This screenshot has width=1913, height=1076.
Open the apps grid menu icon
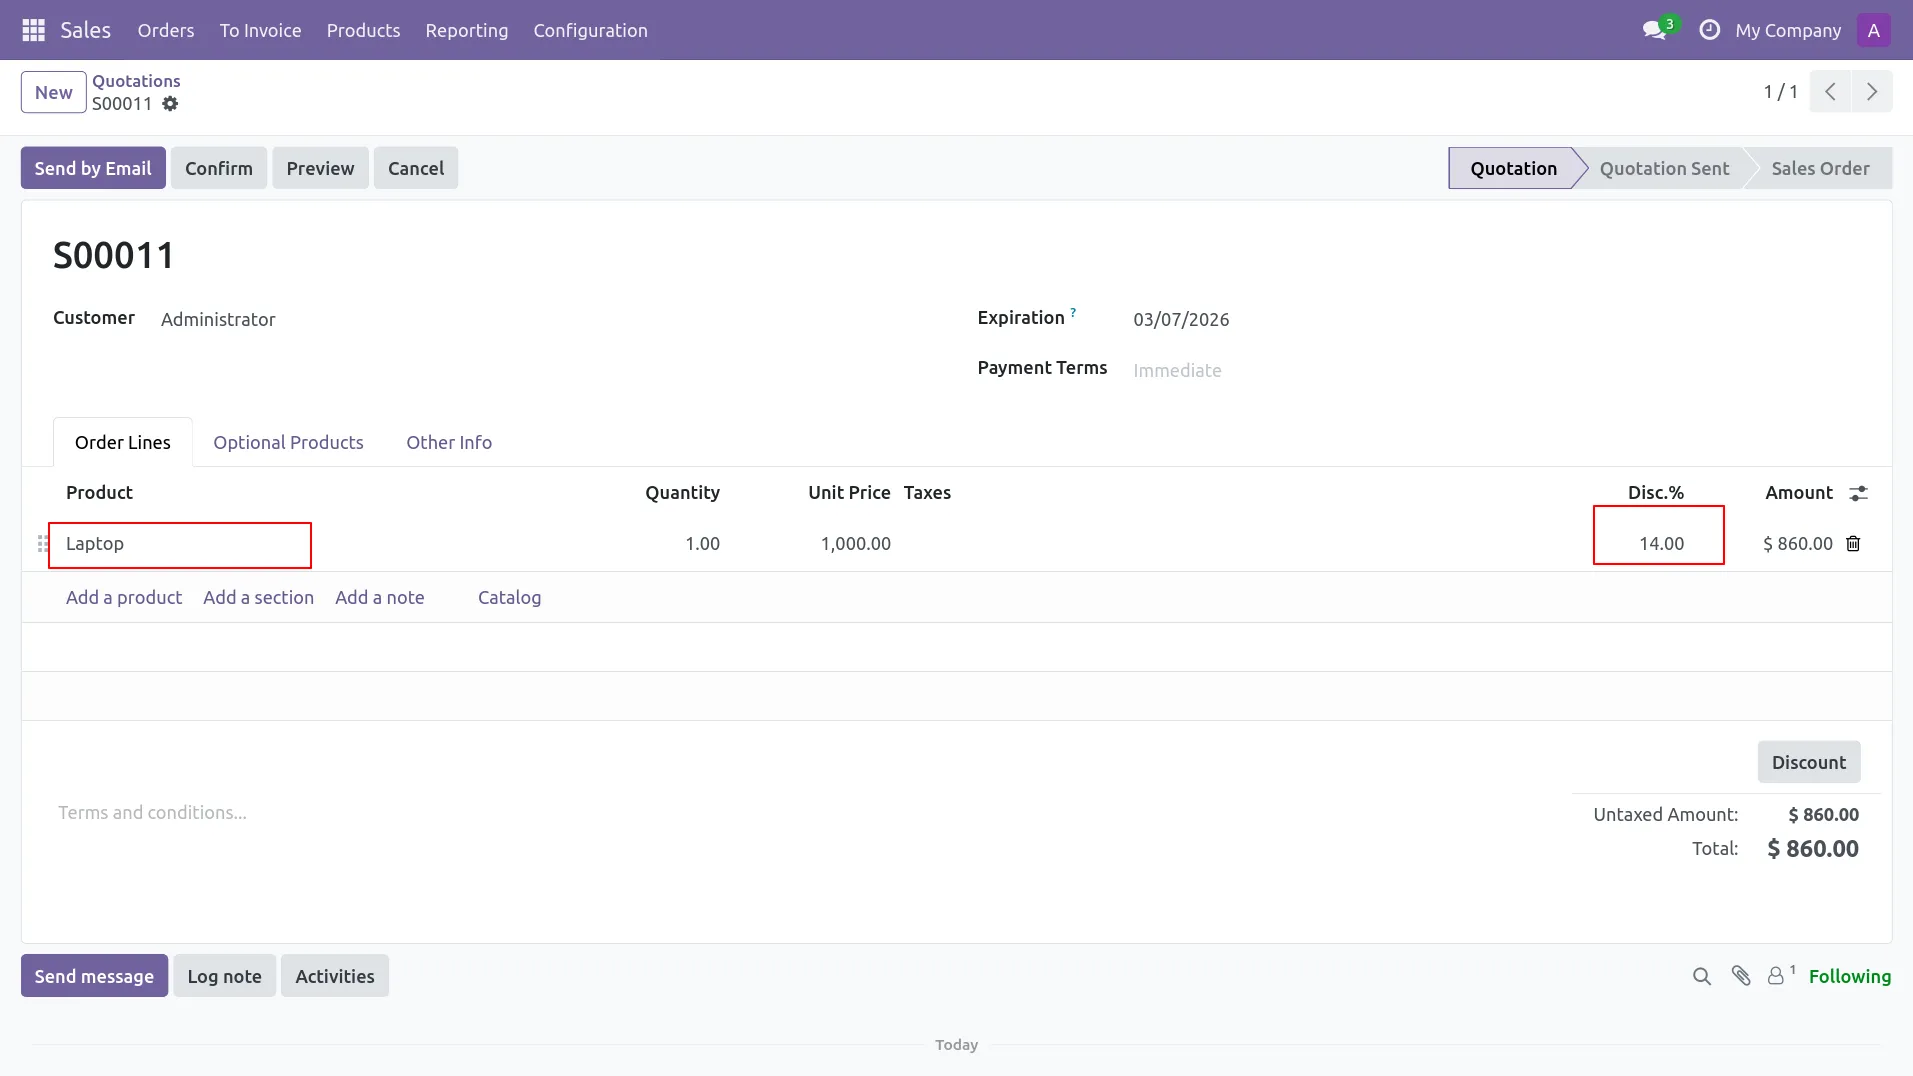(x=33, y=30)
